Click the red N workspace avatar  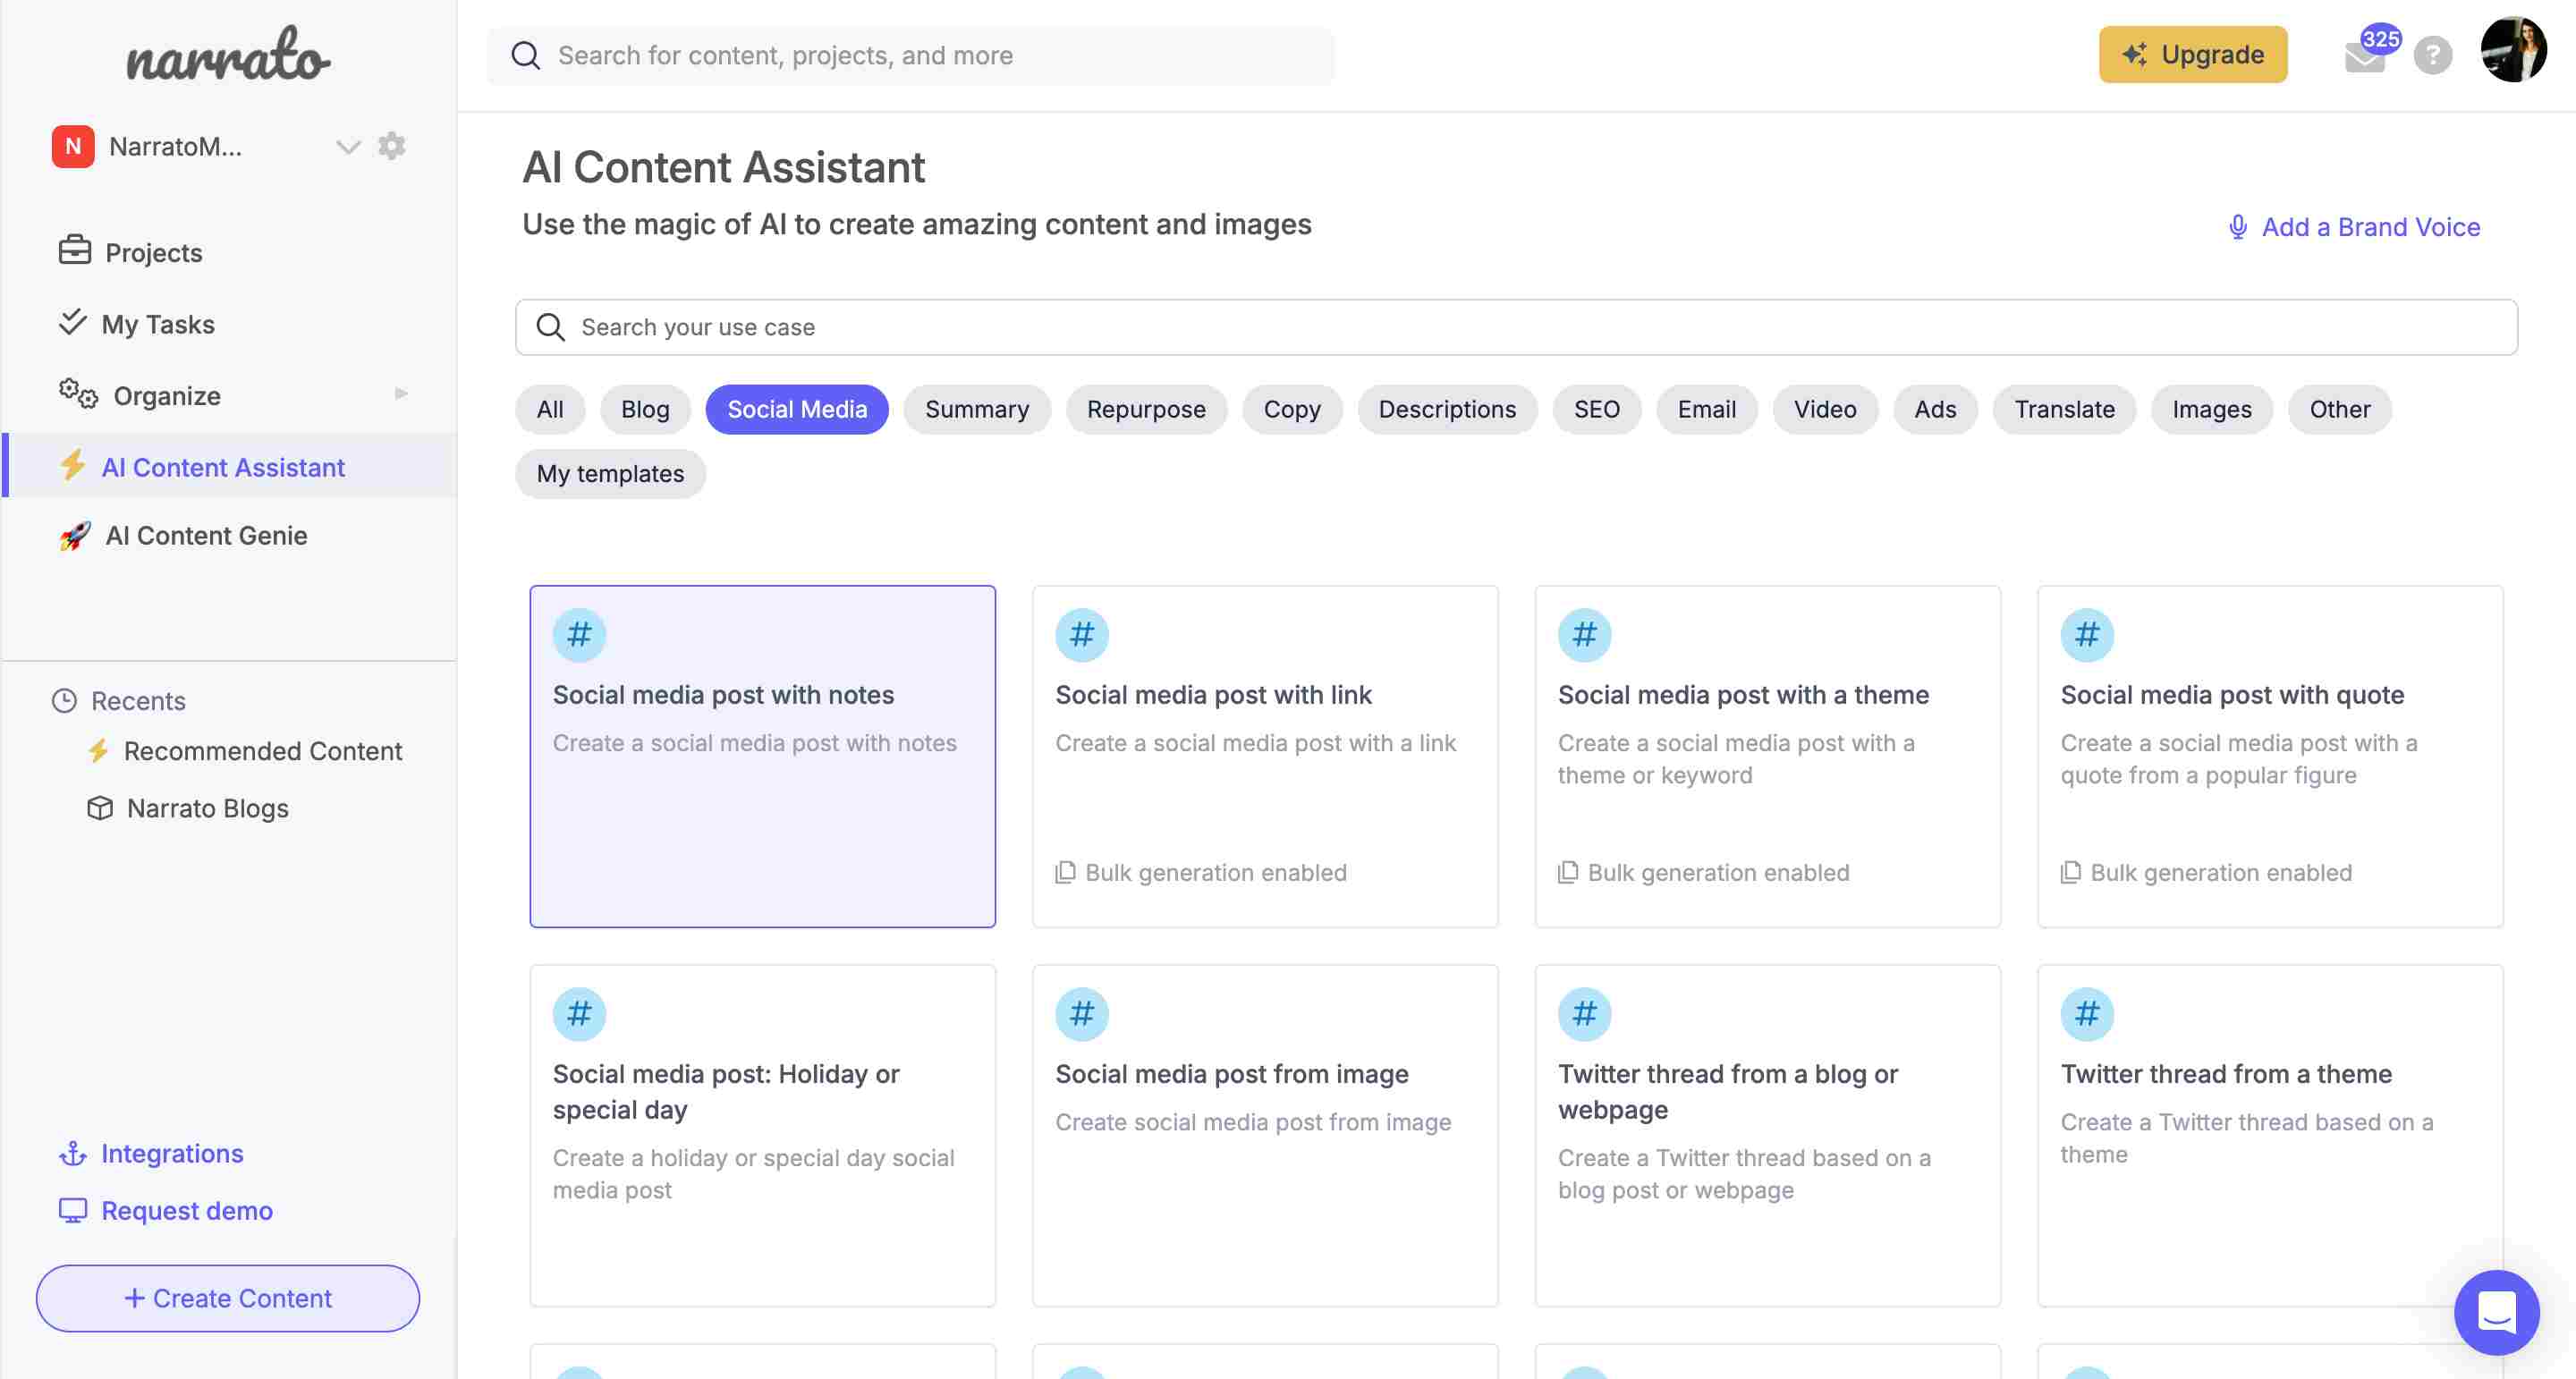pyautogui.click(x=73, y=146)
